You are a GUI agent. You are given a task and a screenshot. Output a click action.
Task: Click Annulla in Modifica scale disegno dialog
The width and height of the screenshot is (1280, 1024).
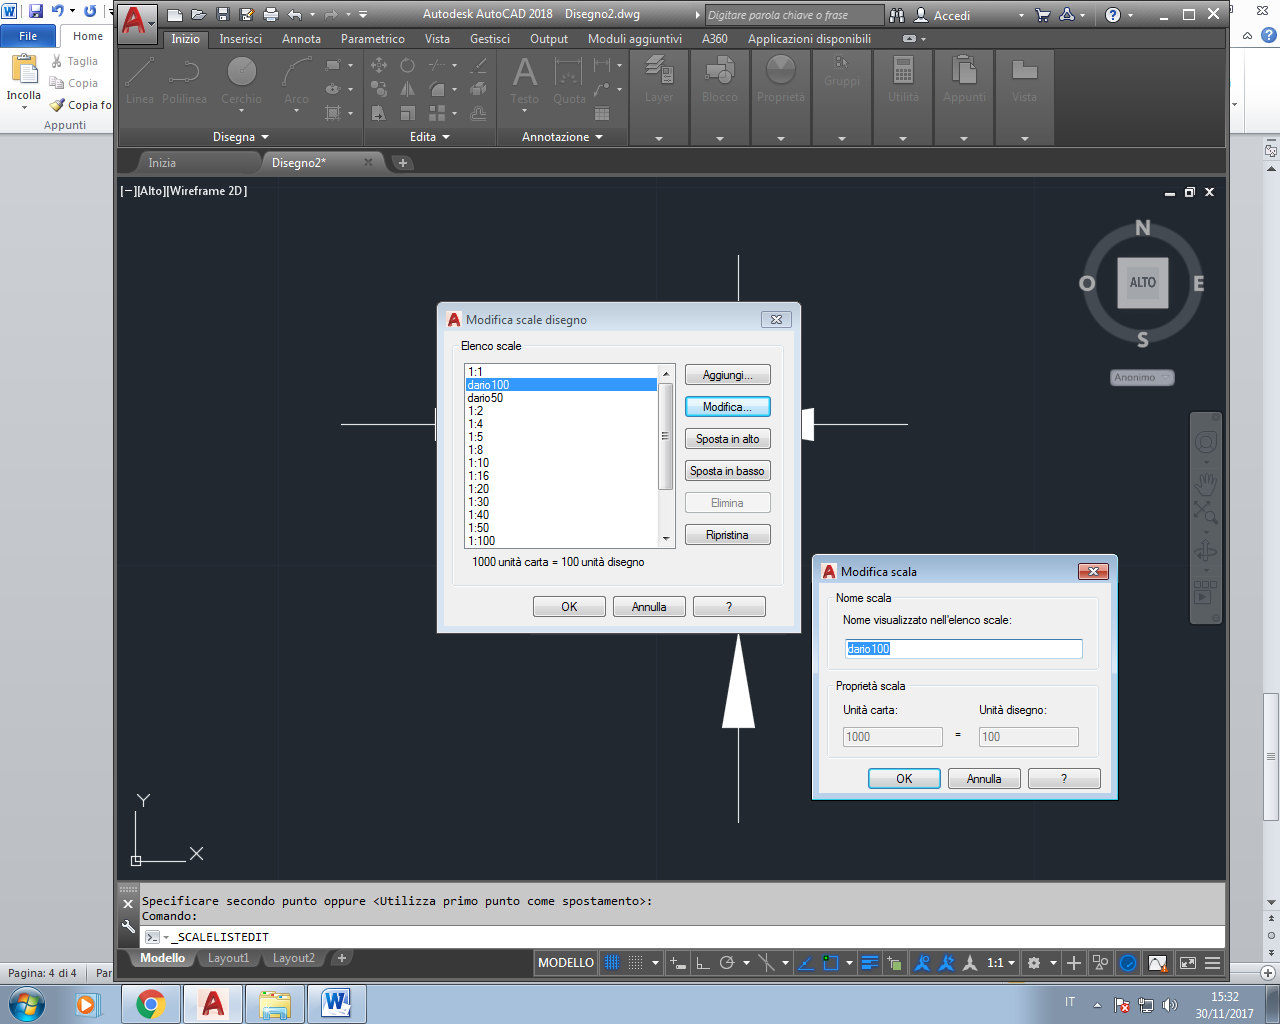click(649, 606)
